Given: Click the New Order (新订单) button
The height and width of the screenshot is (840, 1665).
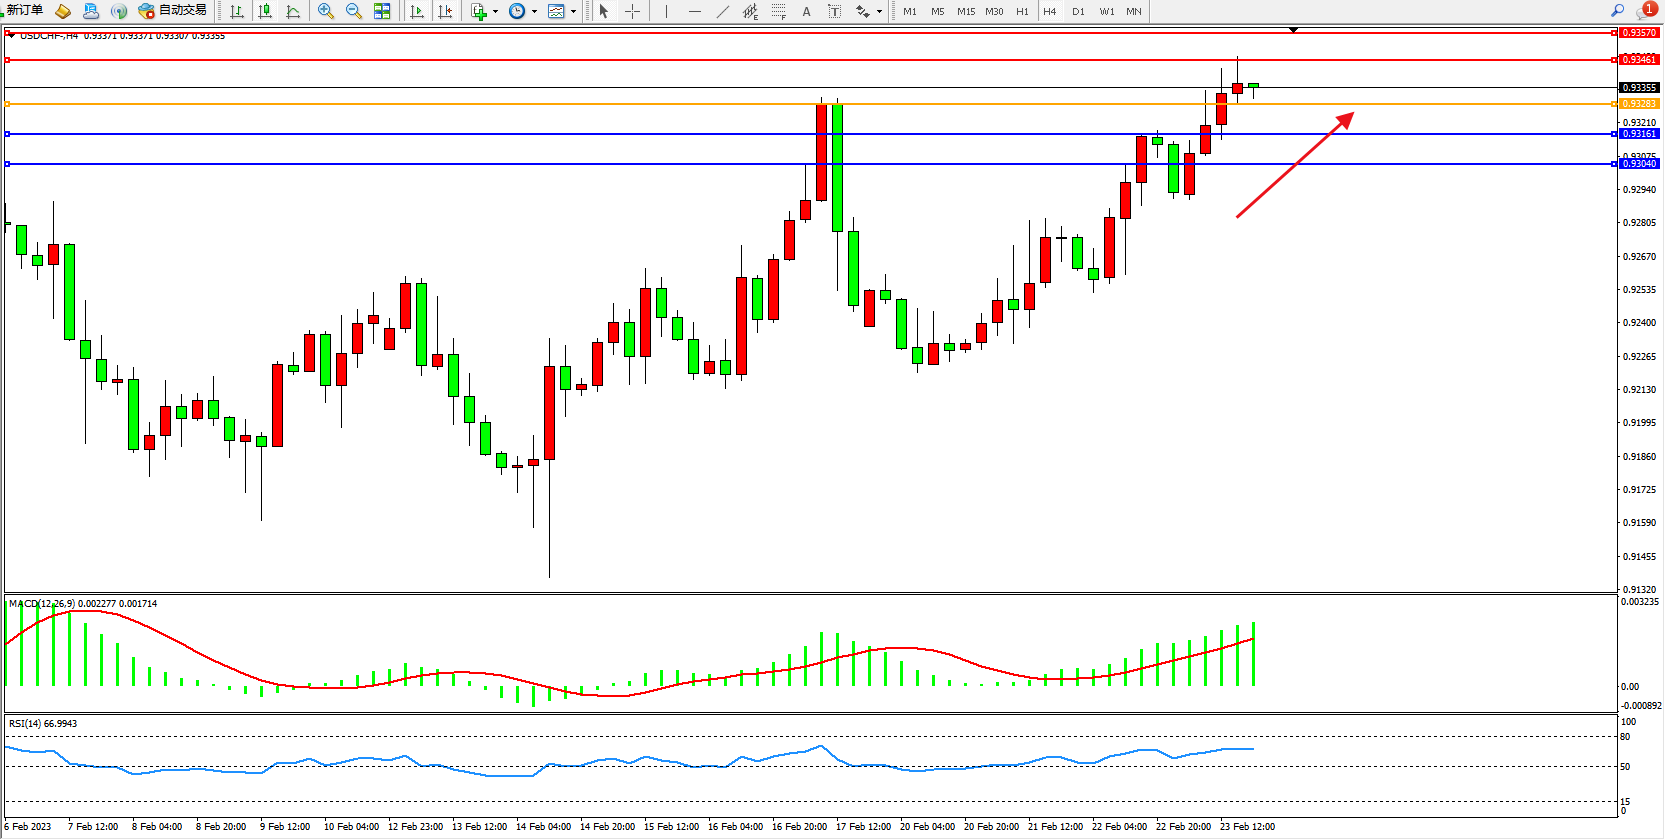Looking at the screenshot, I should [24, 10].
